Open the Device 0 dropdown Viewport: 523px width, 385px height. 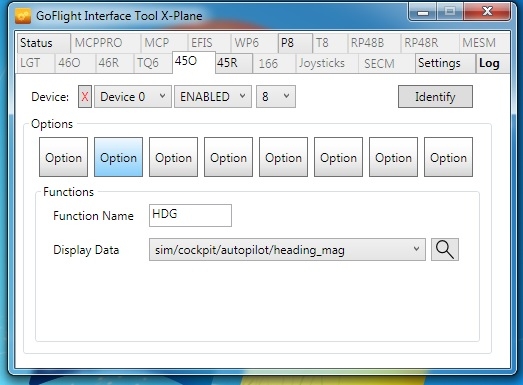(133, 97)
